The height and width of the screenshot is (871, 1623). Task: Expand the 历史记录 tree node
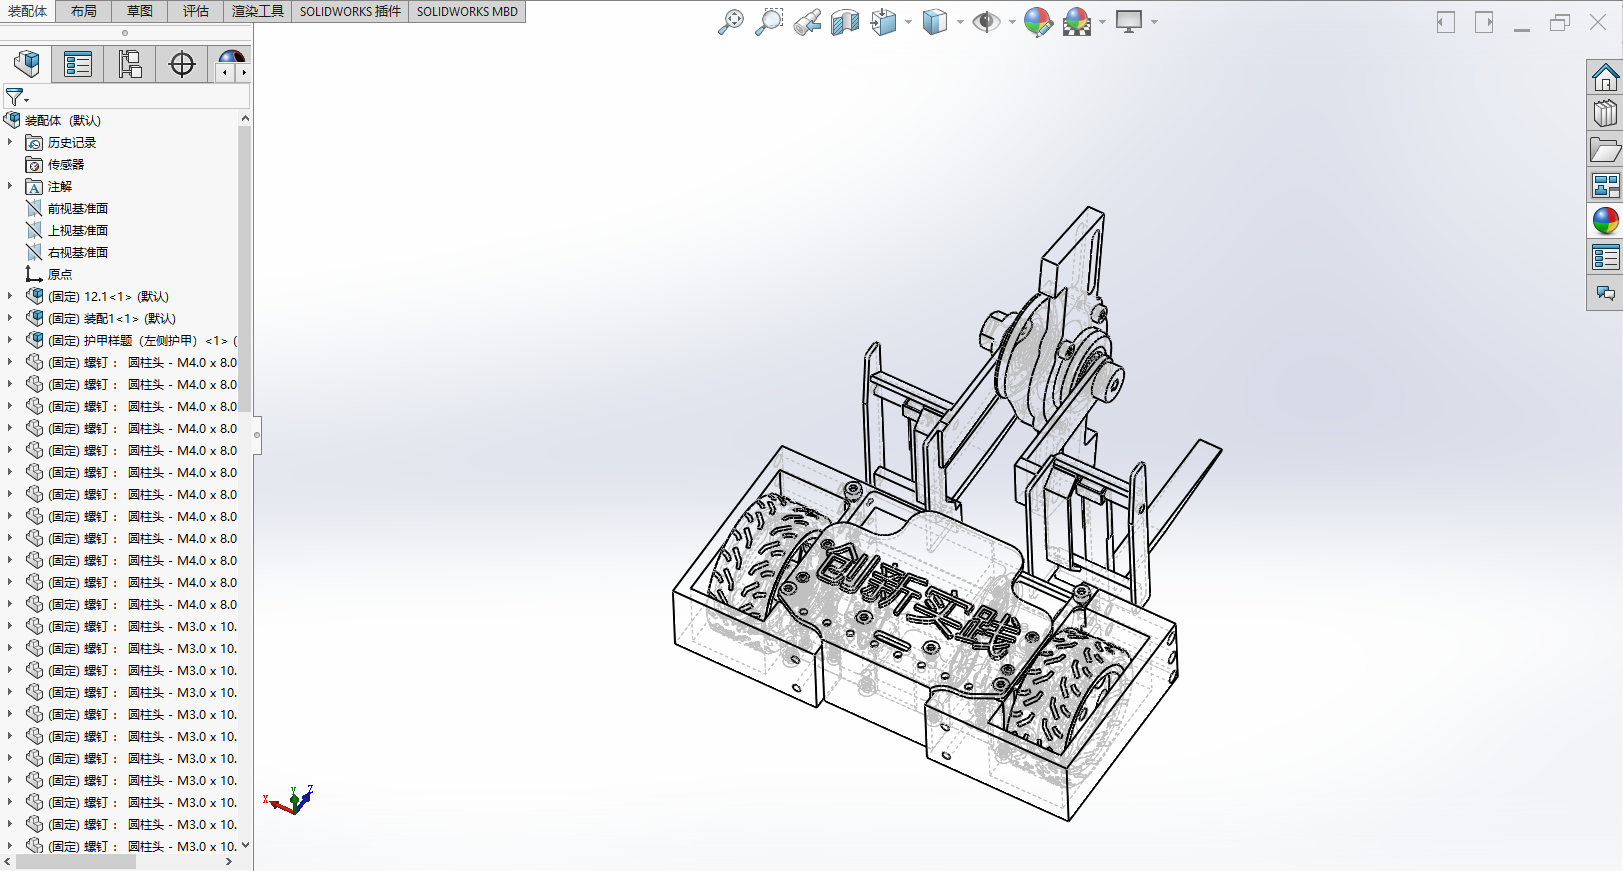coord(10,142)
